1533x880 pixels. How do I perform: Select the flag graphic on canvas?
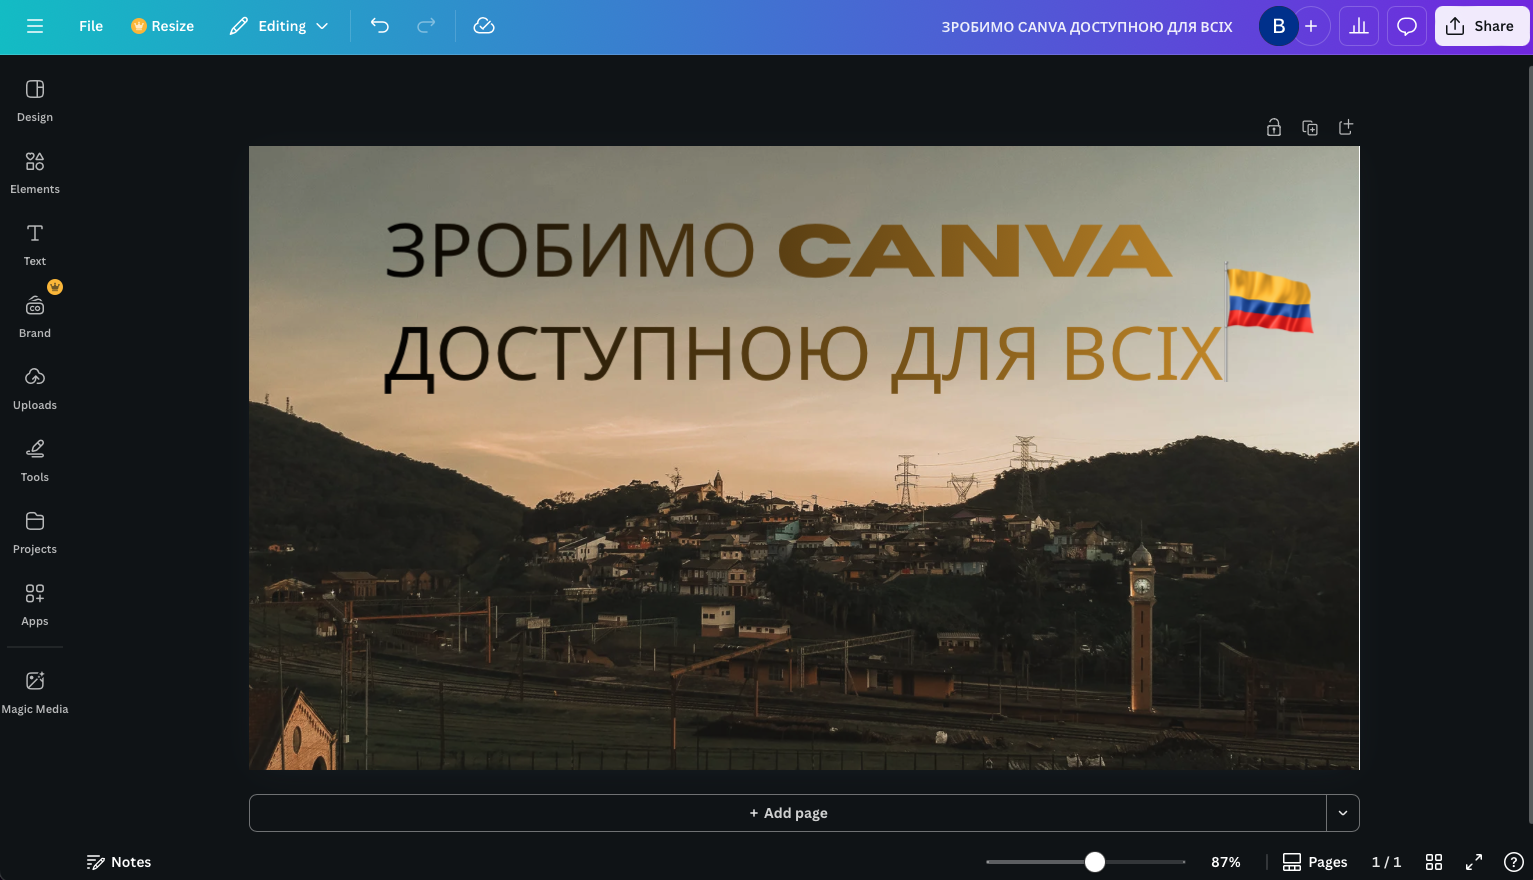pos(1268,322)
